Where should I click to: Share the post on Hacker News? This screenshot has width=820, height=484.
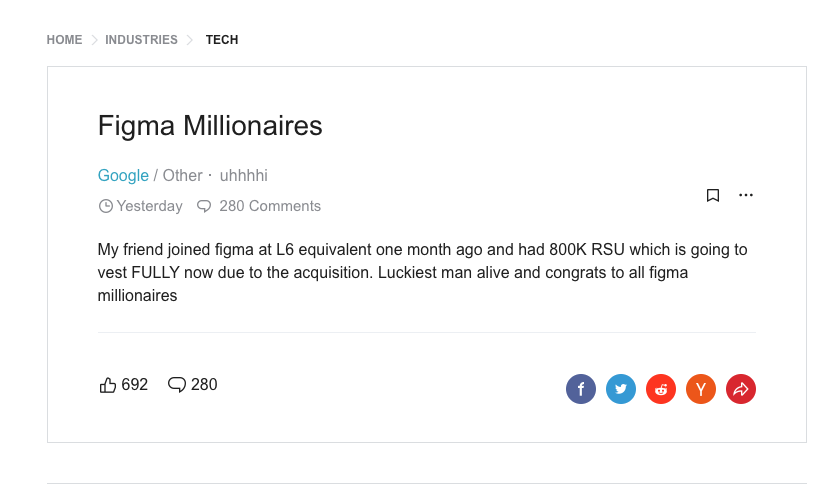(x=701, y=389)
